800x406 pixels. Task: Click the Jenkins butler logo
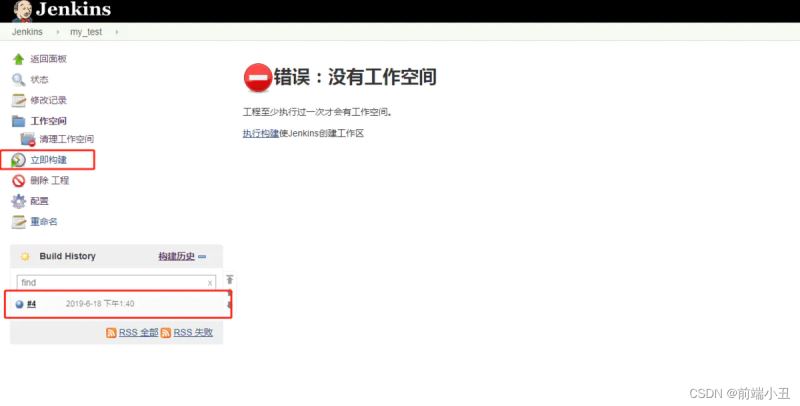tap(22, 11)
